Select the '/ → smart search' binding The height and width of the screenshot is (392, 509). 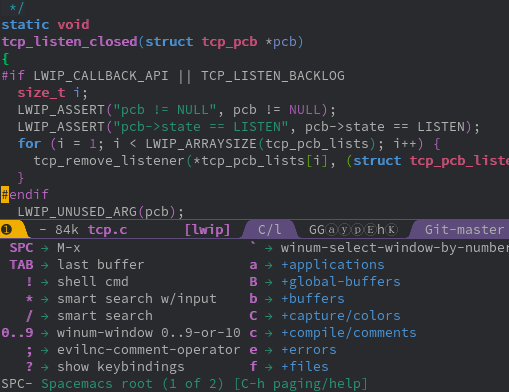pyautogui.click(x=89, y=316)
